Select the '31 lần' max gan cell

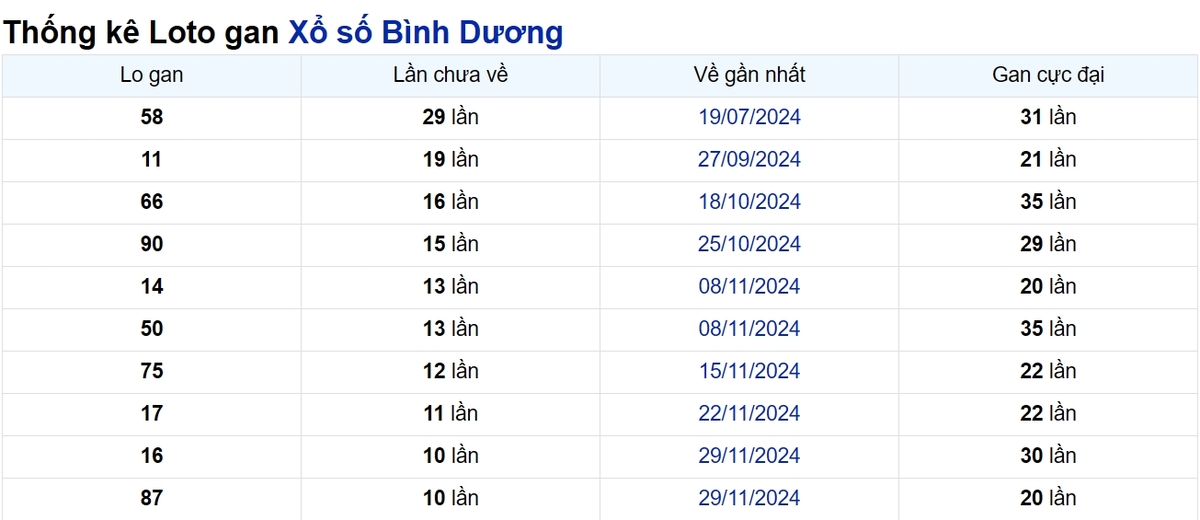click(x=1048, y=117)
